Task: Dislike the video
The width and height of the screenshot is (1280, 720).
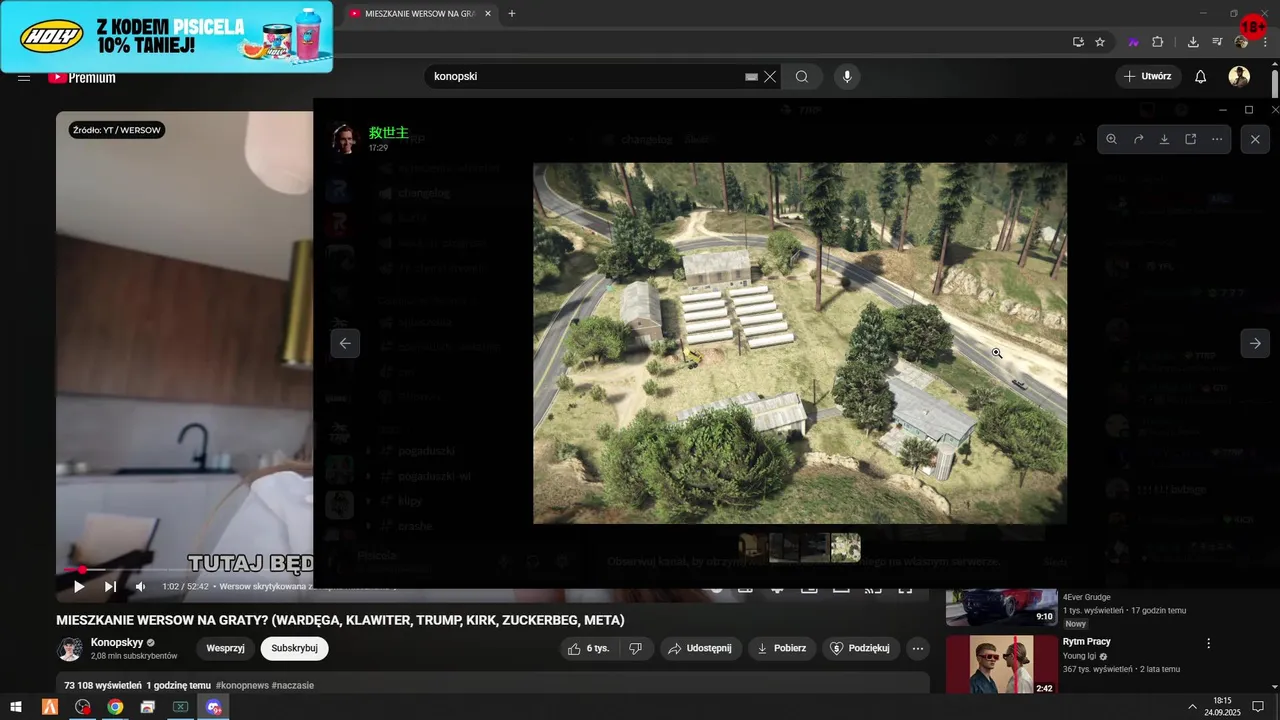Action: [x=635, y=648]
